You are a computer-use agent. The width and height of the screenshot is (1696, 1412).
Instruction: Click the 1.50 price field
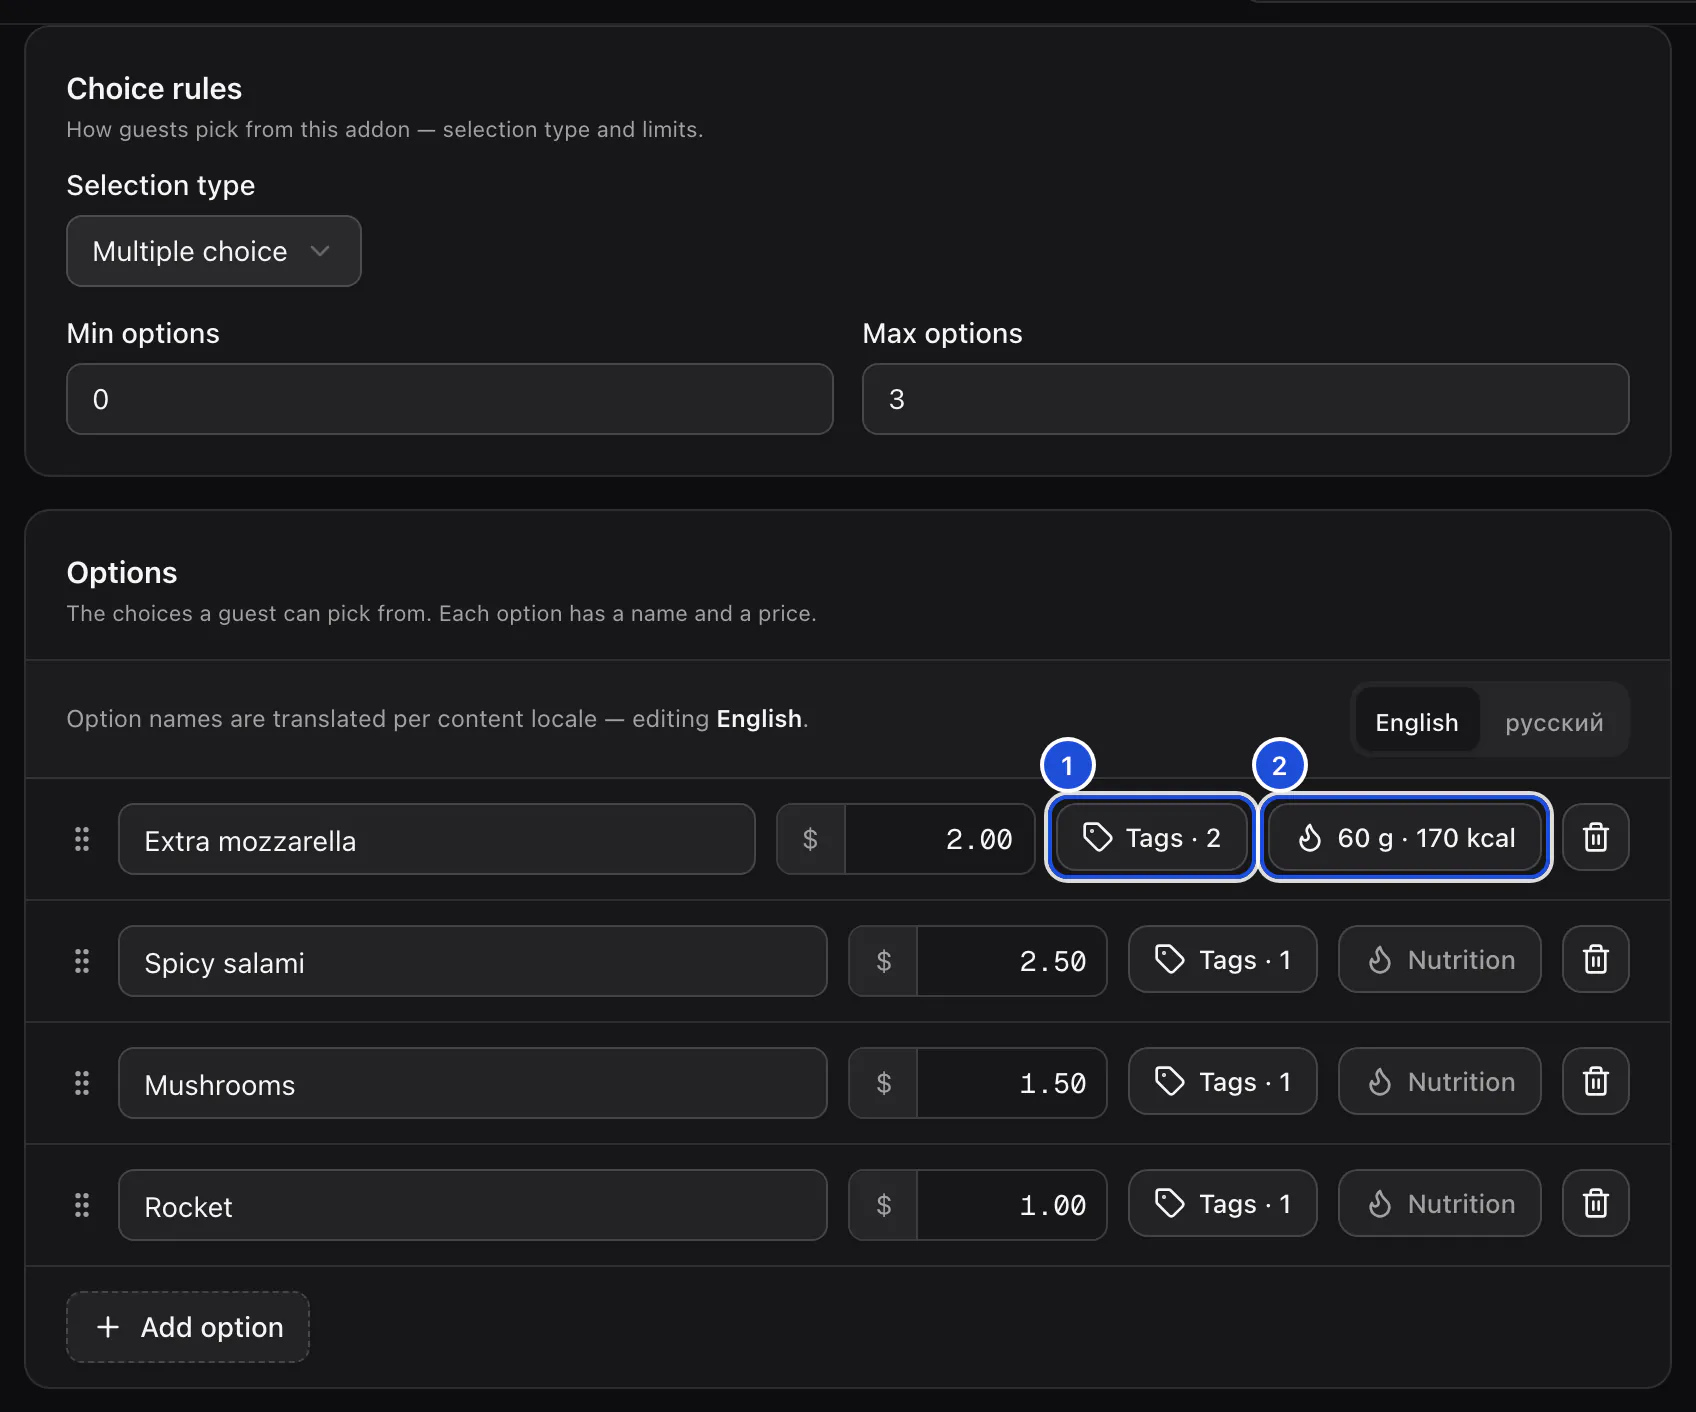click(x=1012, y=1084)
